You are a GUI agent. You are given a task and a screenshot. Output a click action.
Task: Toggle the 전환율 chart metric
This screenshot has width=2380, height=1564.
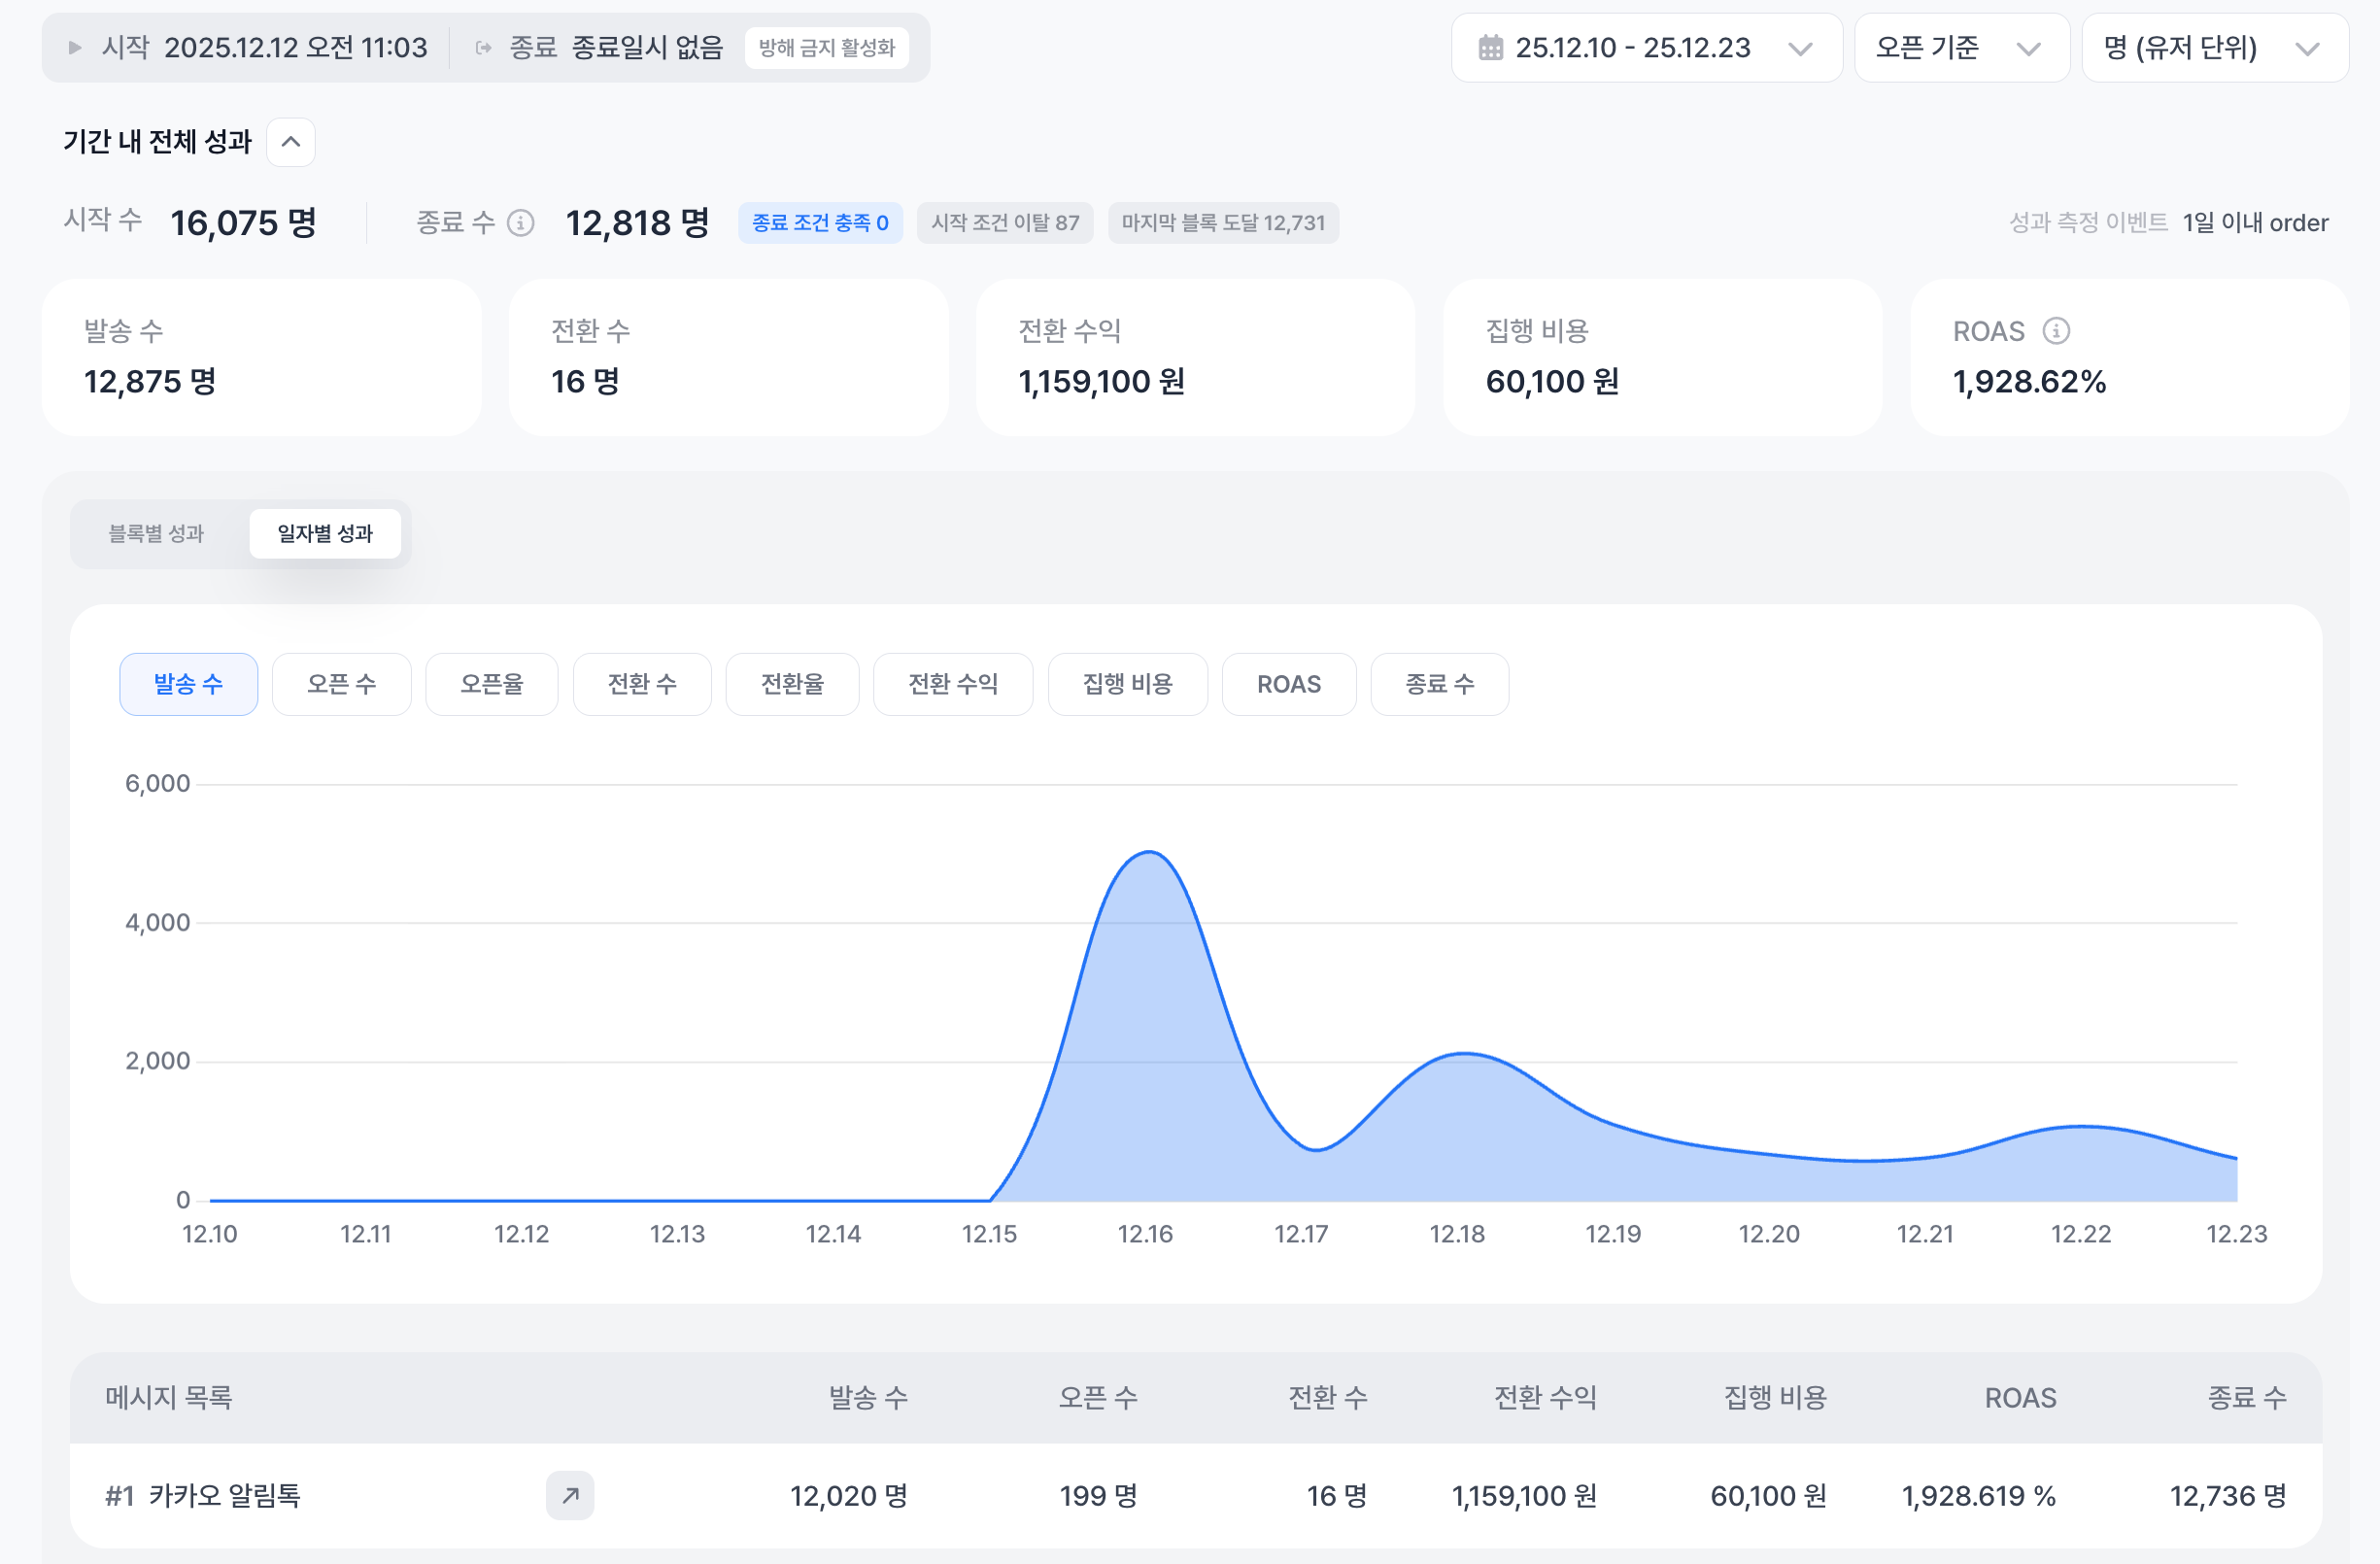coord(792,684)
